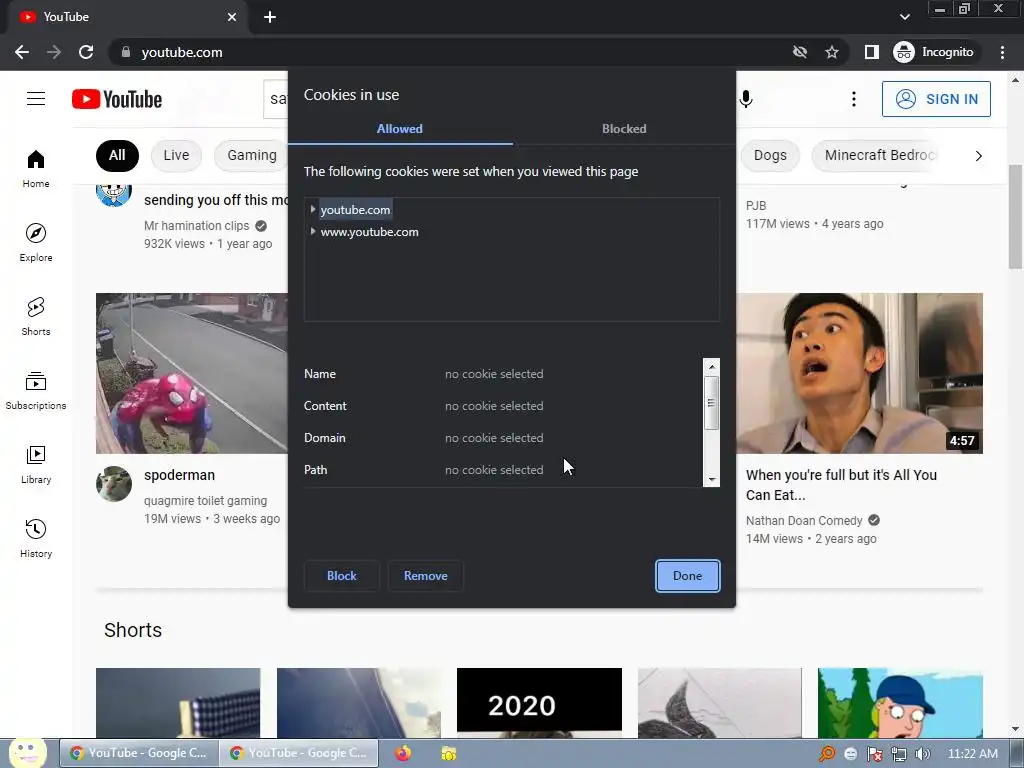Bookmark this page with star icon
1024x768 pixels.
pyautogui.click(x=831, y=52)
